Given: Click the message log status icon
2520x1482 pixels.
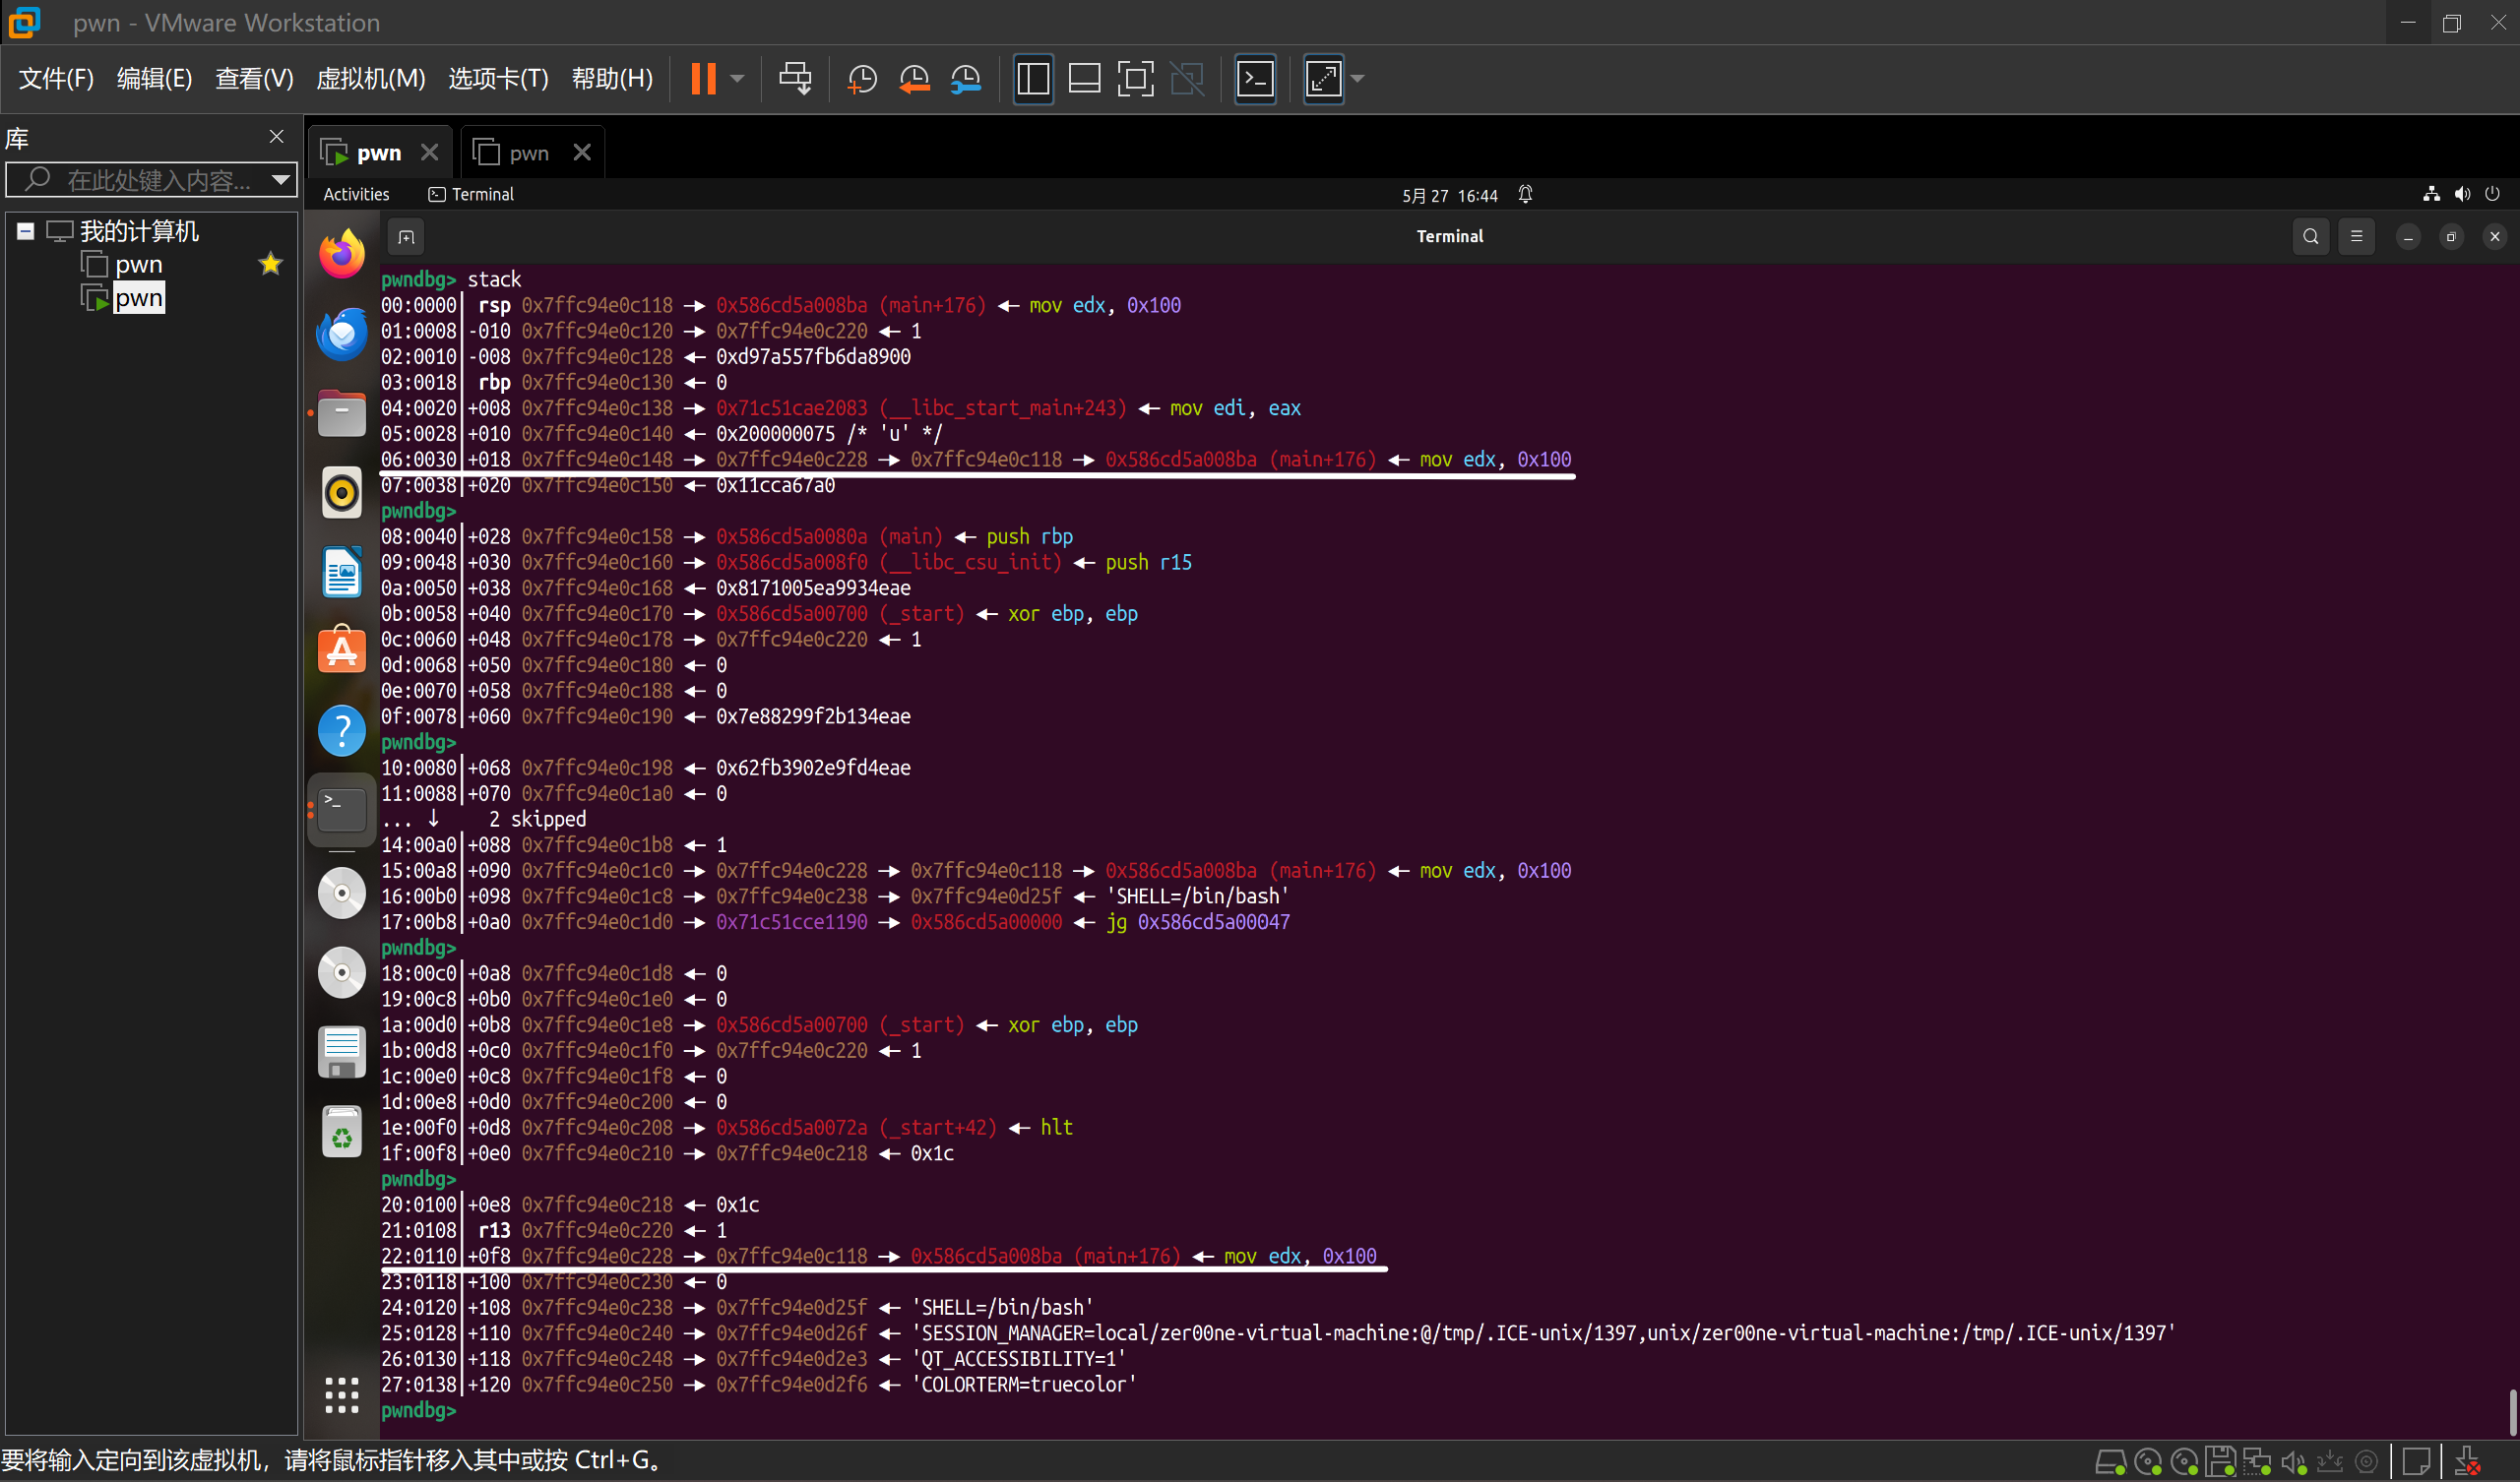Looking at the screenshot, I should click(x=2415, y=1462).
